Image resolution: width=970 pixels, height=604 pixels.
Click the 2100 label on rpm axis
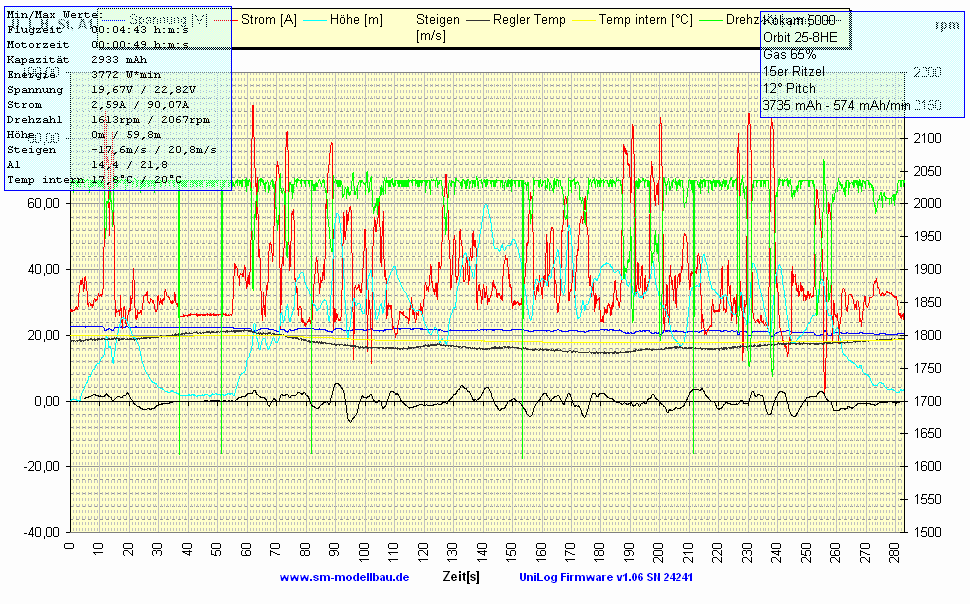[x=927, y=138]
